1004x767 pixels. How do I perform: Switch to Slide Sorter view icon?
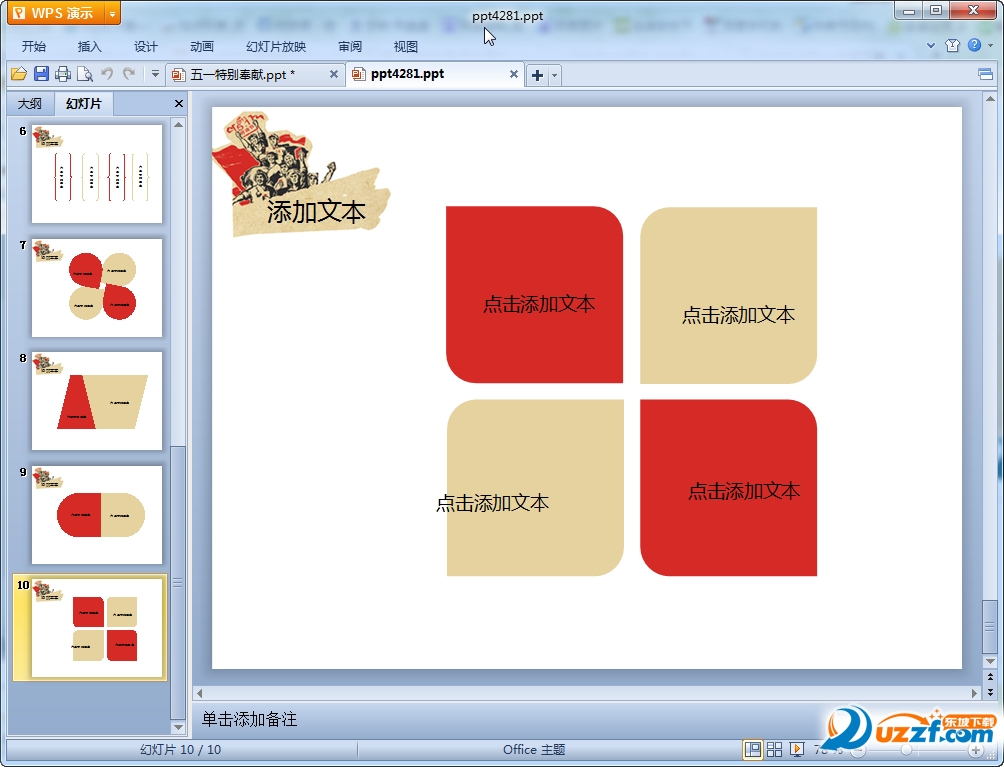[774, 749]
